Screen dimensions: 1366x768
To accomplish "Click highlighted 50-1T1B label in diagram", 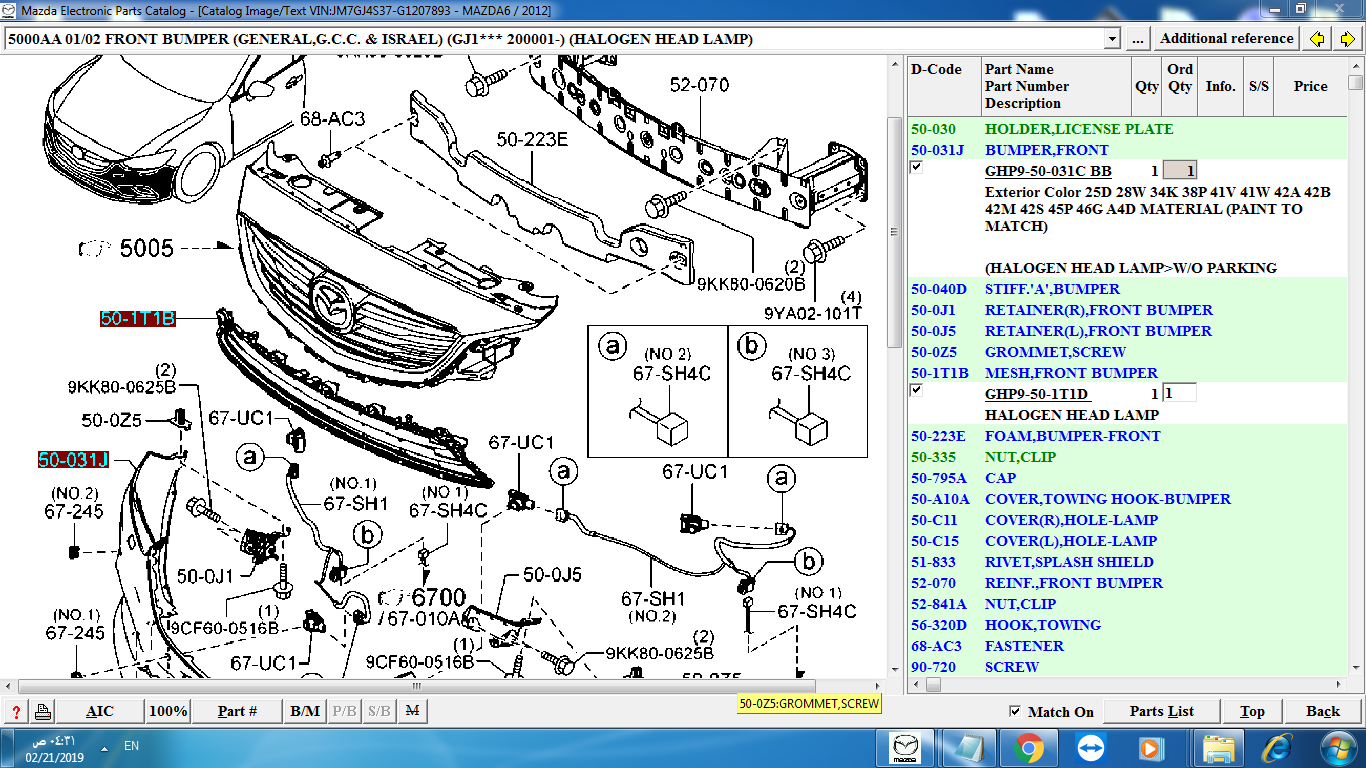I will point(138,319).
